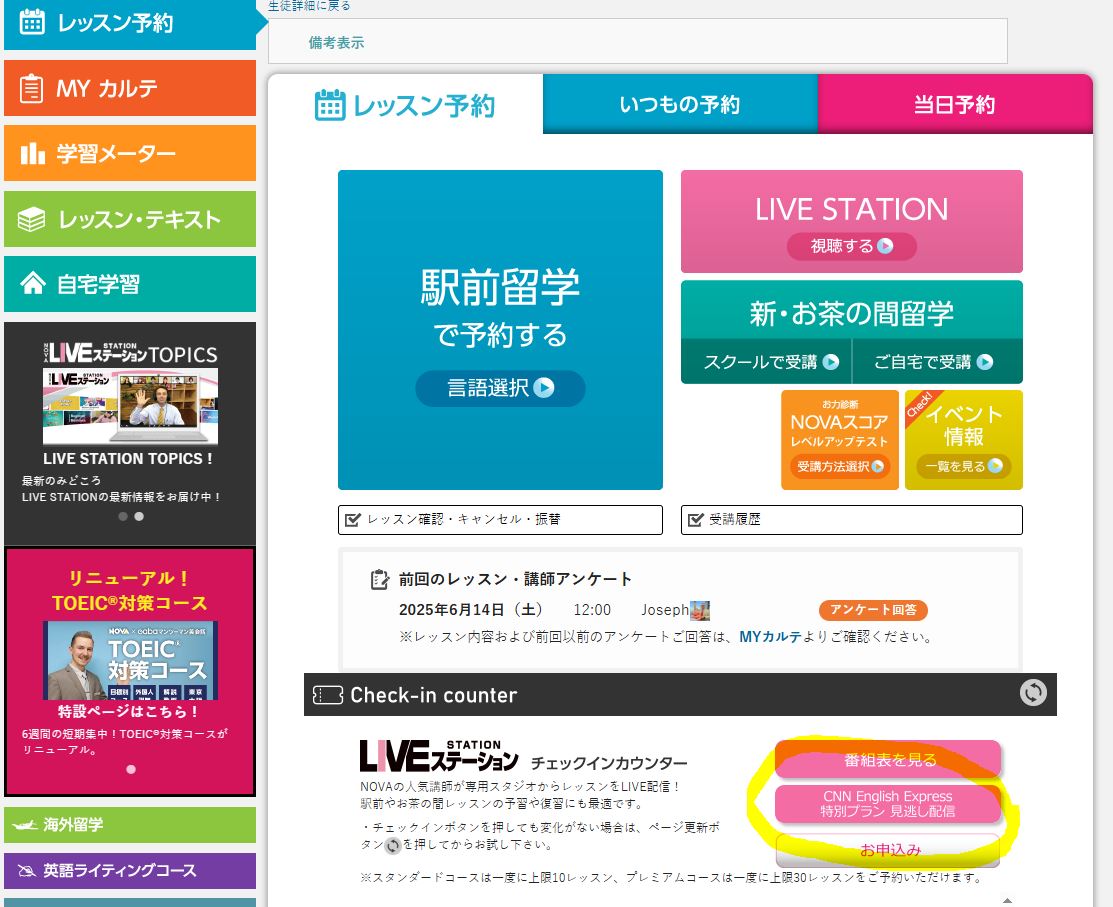
Task: Click the 自宅学習 house icon
Action: click(32, 285)
